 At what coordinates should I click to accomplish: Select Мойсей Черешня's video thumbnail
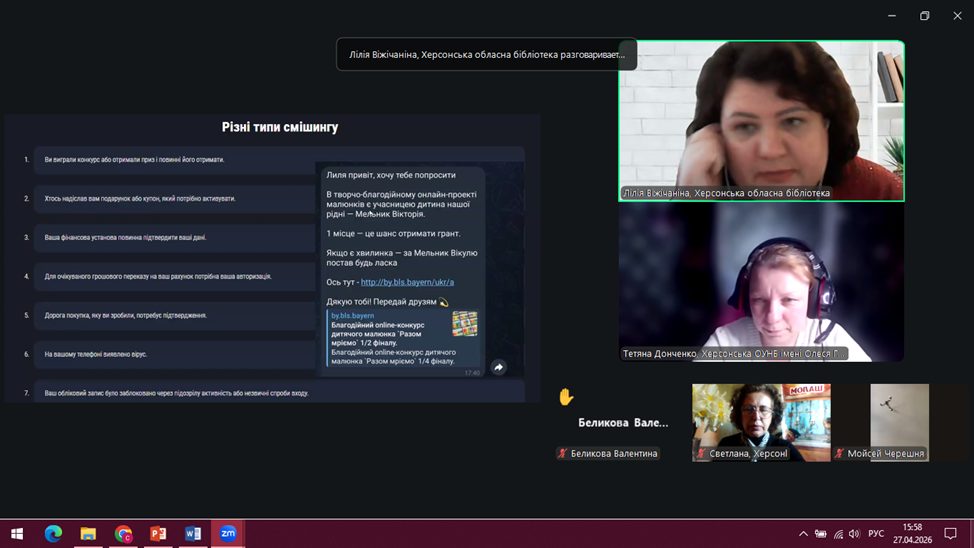coord(885,422)
